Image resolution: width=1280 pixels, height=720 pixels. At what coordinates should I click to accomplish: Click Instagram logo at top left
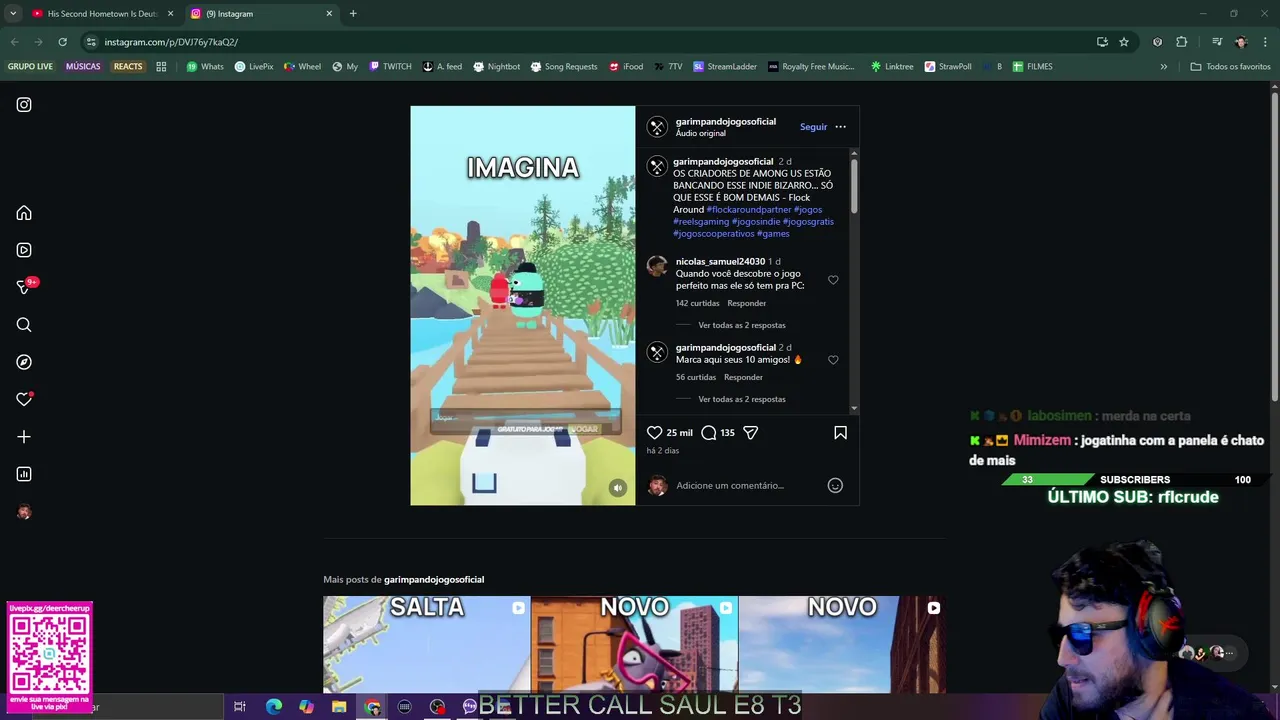coord(24,105)
